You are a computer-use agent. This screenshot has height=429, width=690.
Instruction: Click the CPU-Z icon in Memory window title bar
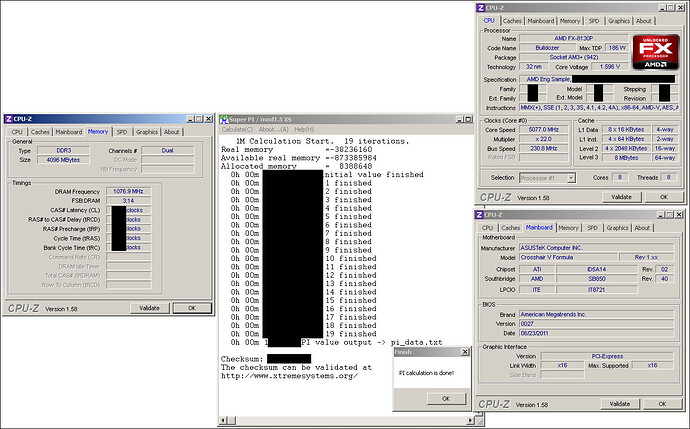10,119
